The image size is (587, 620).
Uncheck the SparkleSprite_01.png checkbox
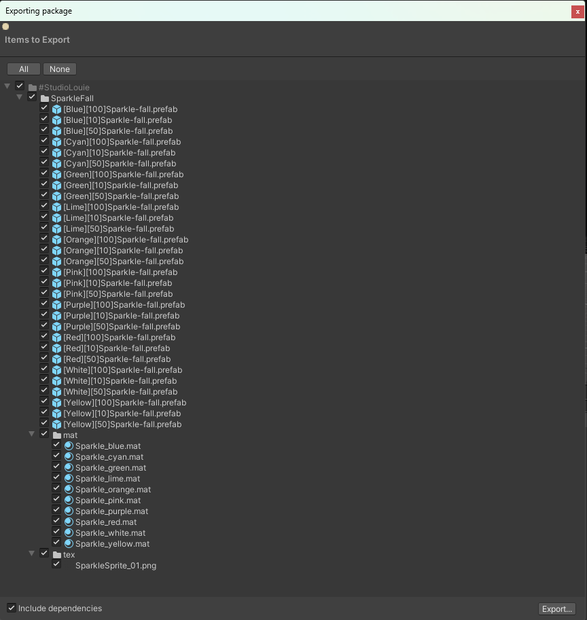pos(56,564)
